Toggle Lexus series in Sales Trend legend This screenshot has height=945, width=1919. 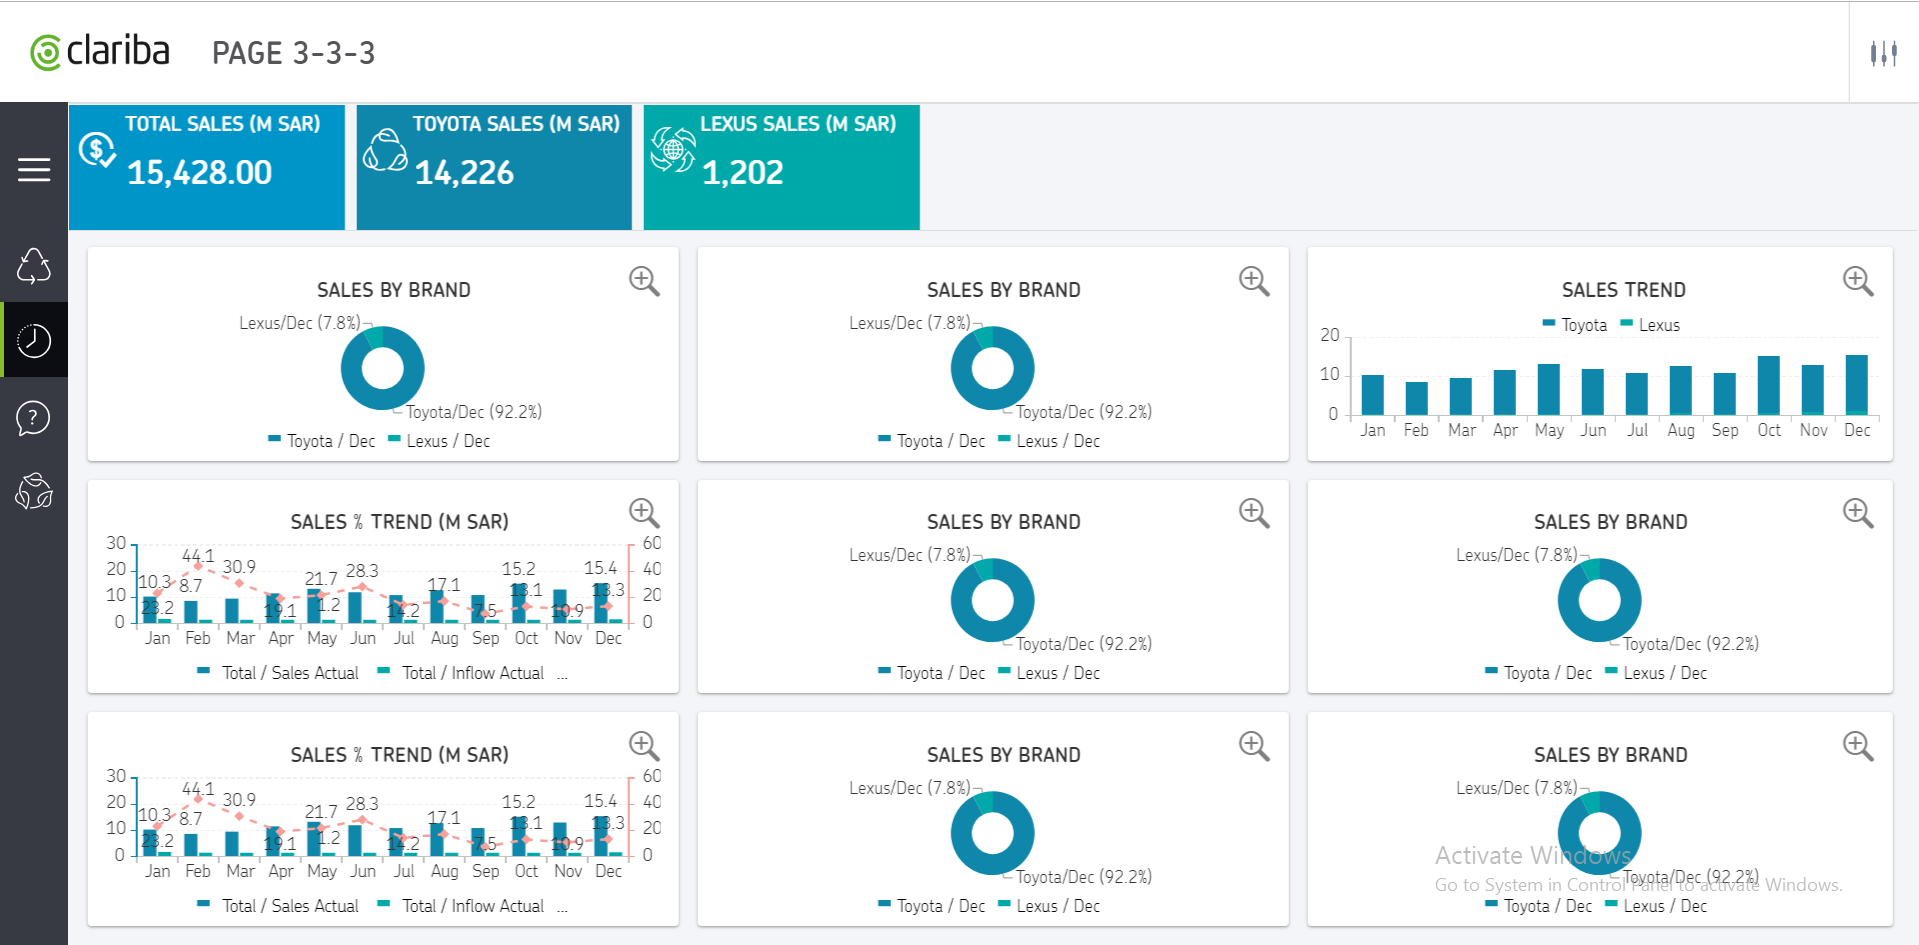click(1650, 325)
